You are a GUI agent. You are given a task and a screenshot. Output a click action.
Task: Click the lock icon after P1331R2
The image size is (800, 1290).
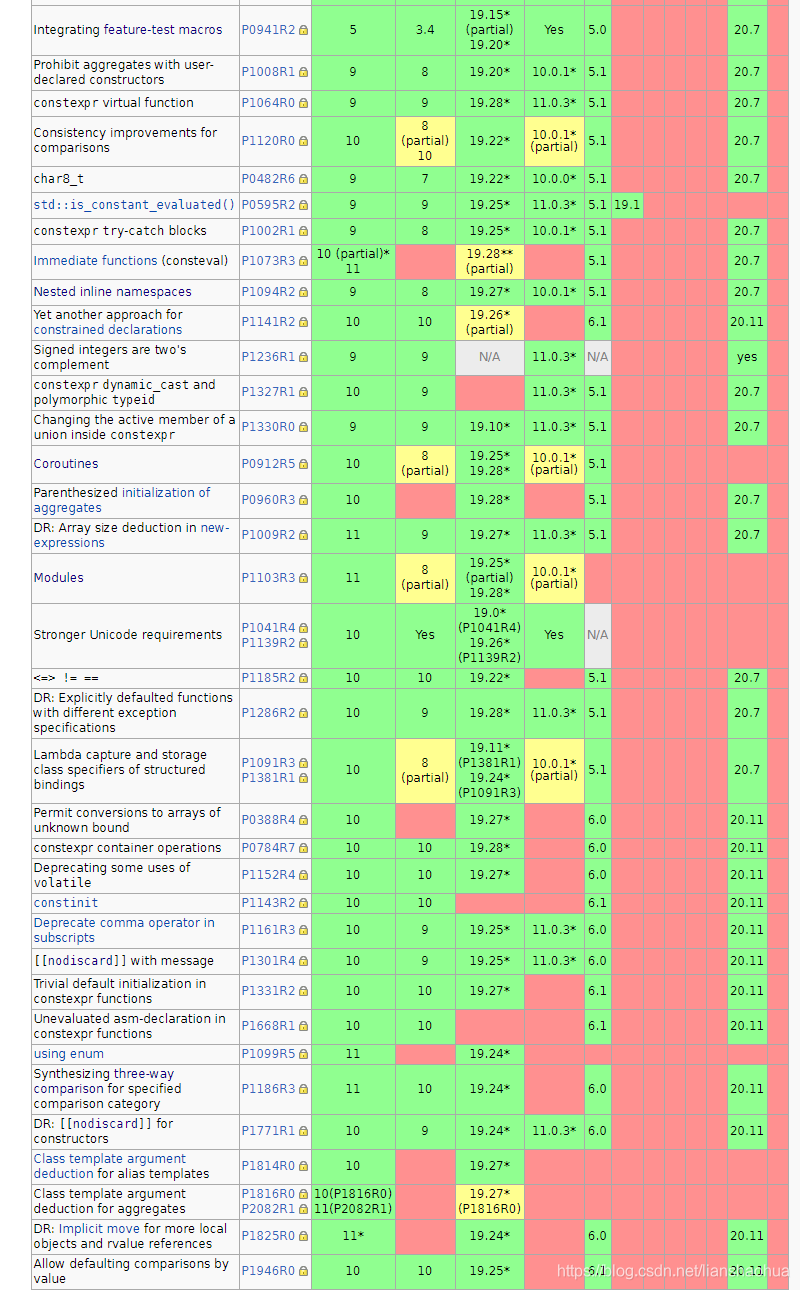click(x=303, y=991)
